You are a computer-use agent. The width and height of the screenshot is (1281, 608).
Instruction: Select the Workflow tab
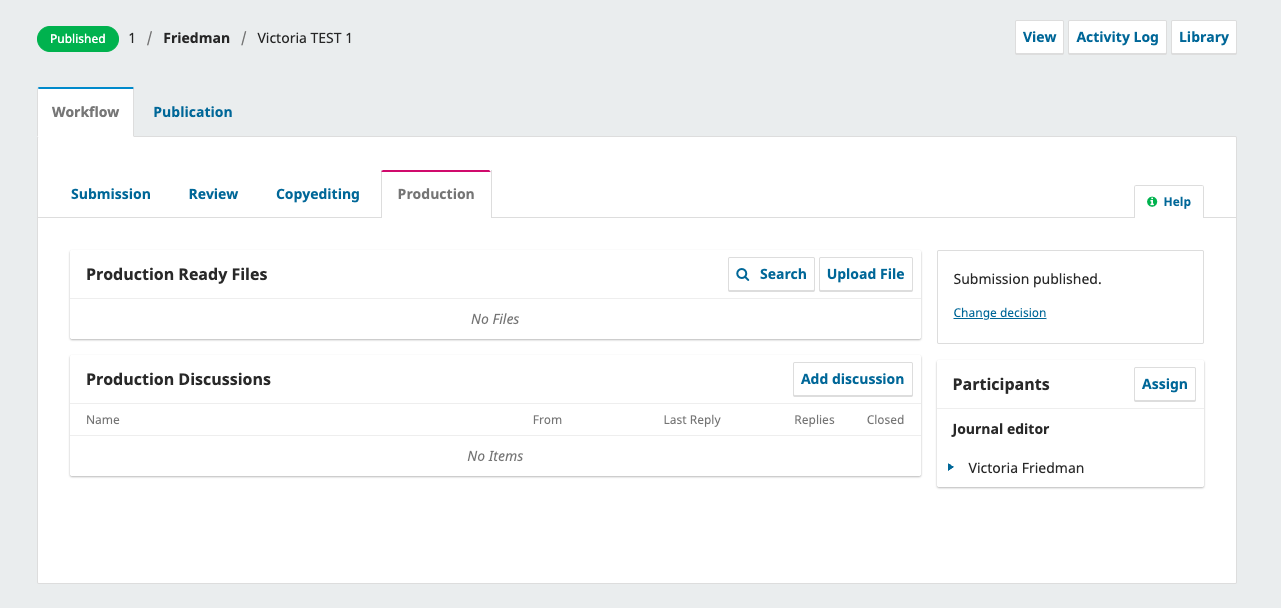point(85,112)
